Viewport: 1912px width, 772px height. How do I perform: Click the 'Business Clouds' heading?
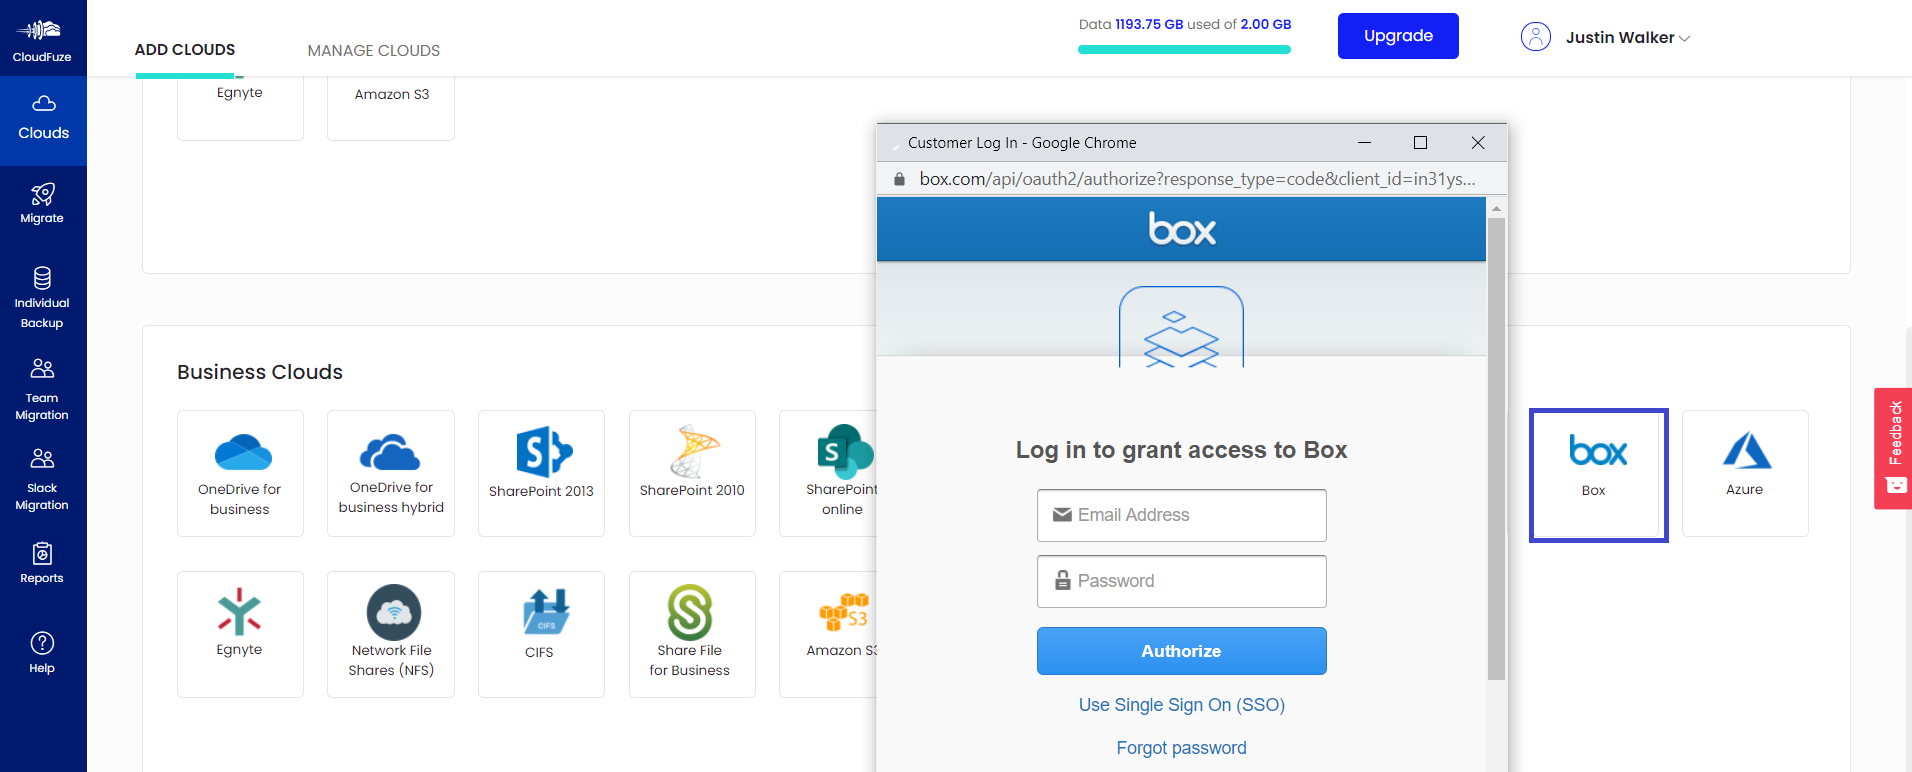[260, 372]
